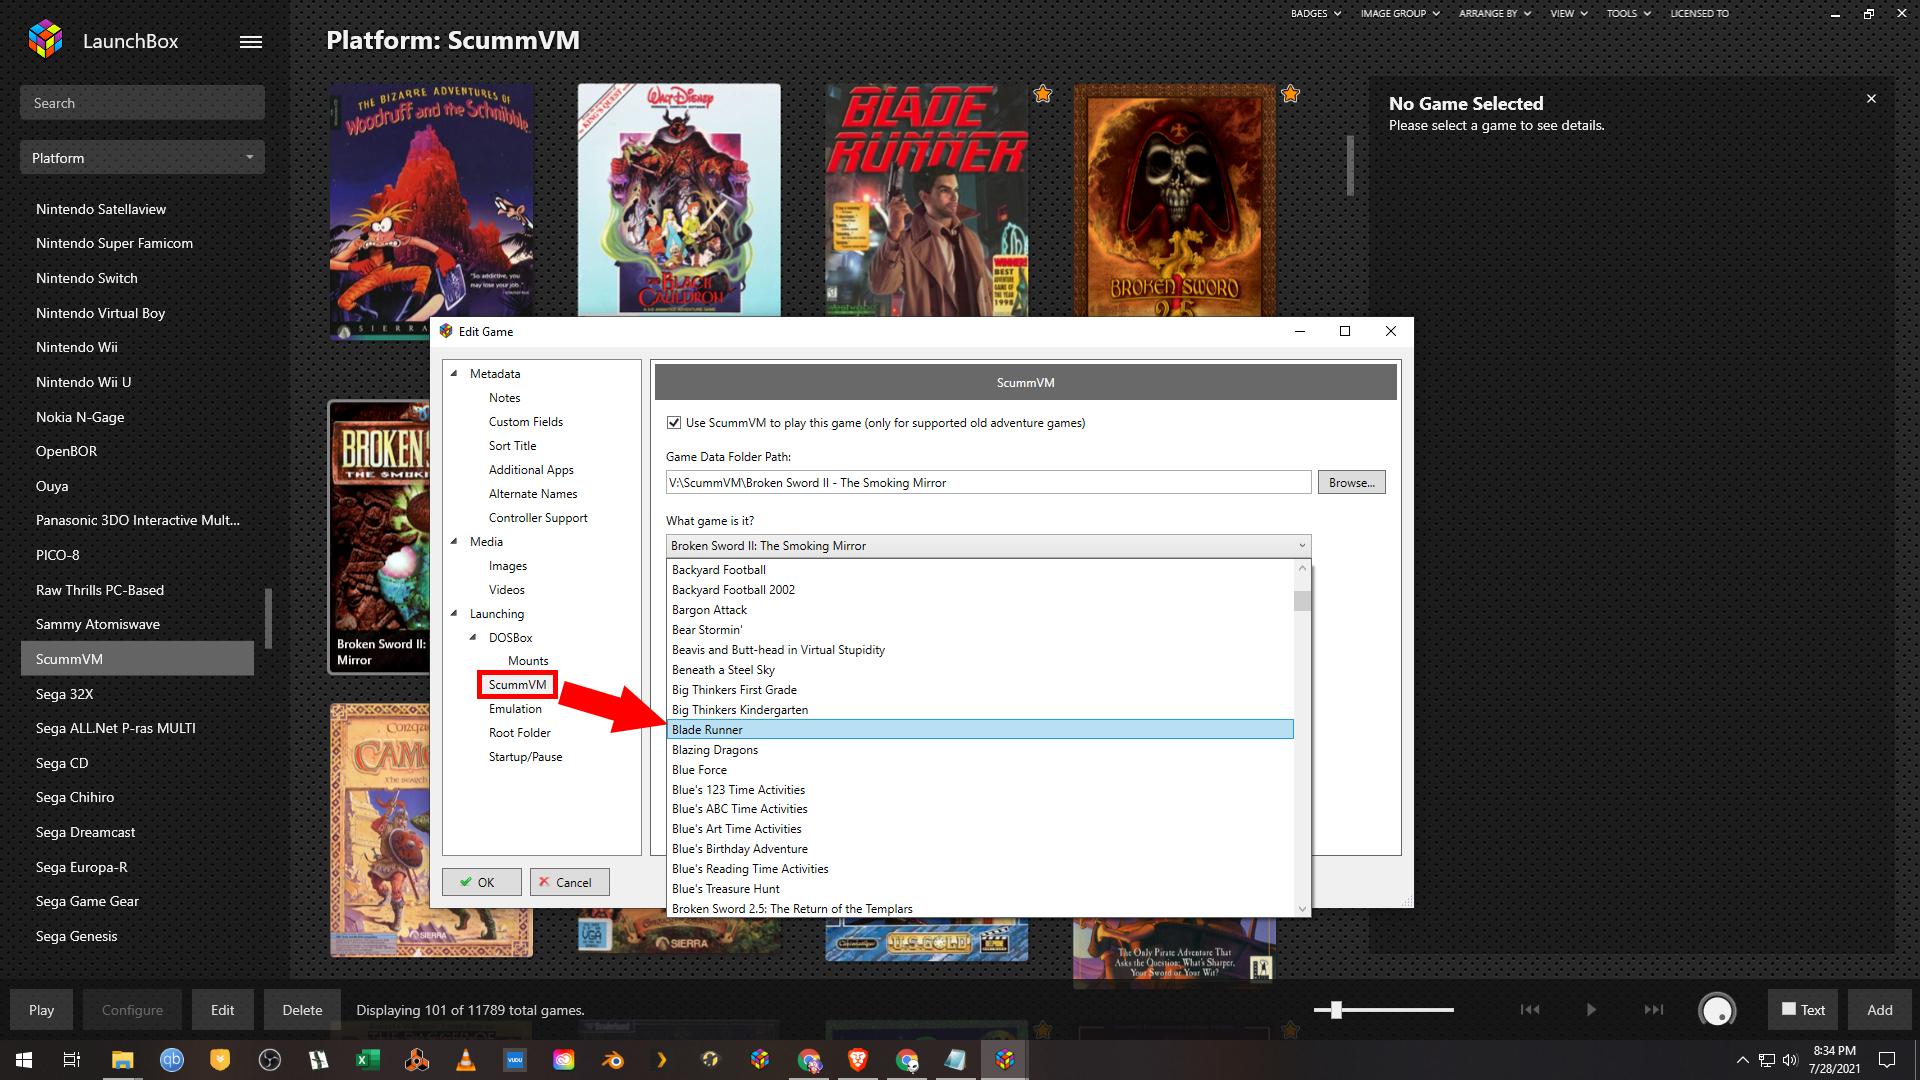The height and width of the screenshot is (1080, 1920).
Task: Open the Arrange By menu
Action: (1495, 14)
